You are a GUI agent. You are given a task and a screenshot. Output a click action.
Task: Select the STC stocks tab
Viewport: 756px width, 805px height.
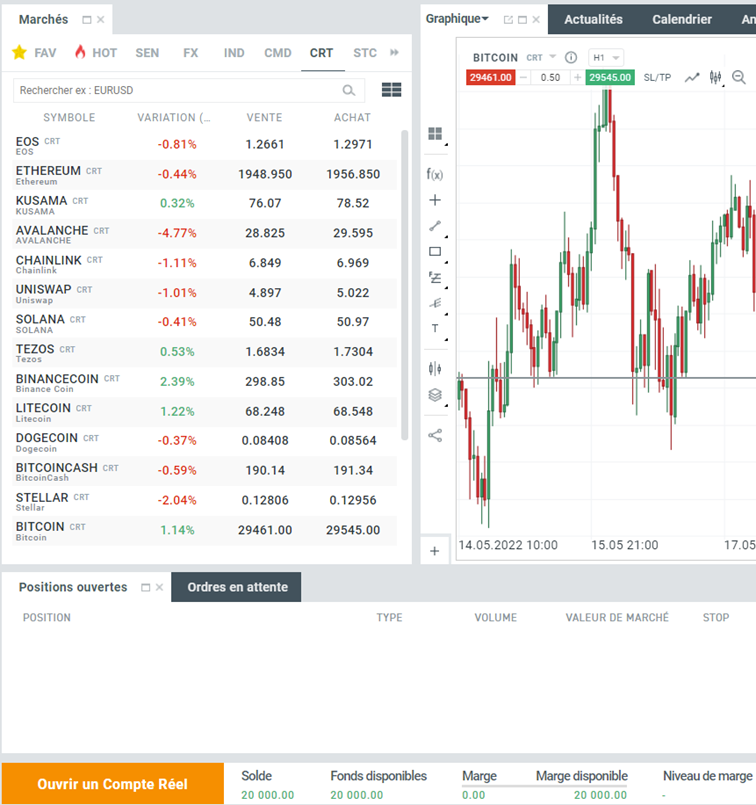tap(365, 52)
